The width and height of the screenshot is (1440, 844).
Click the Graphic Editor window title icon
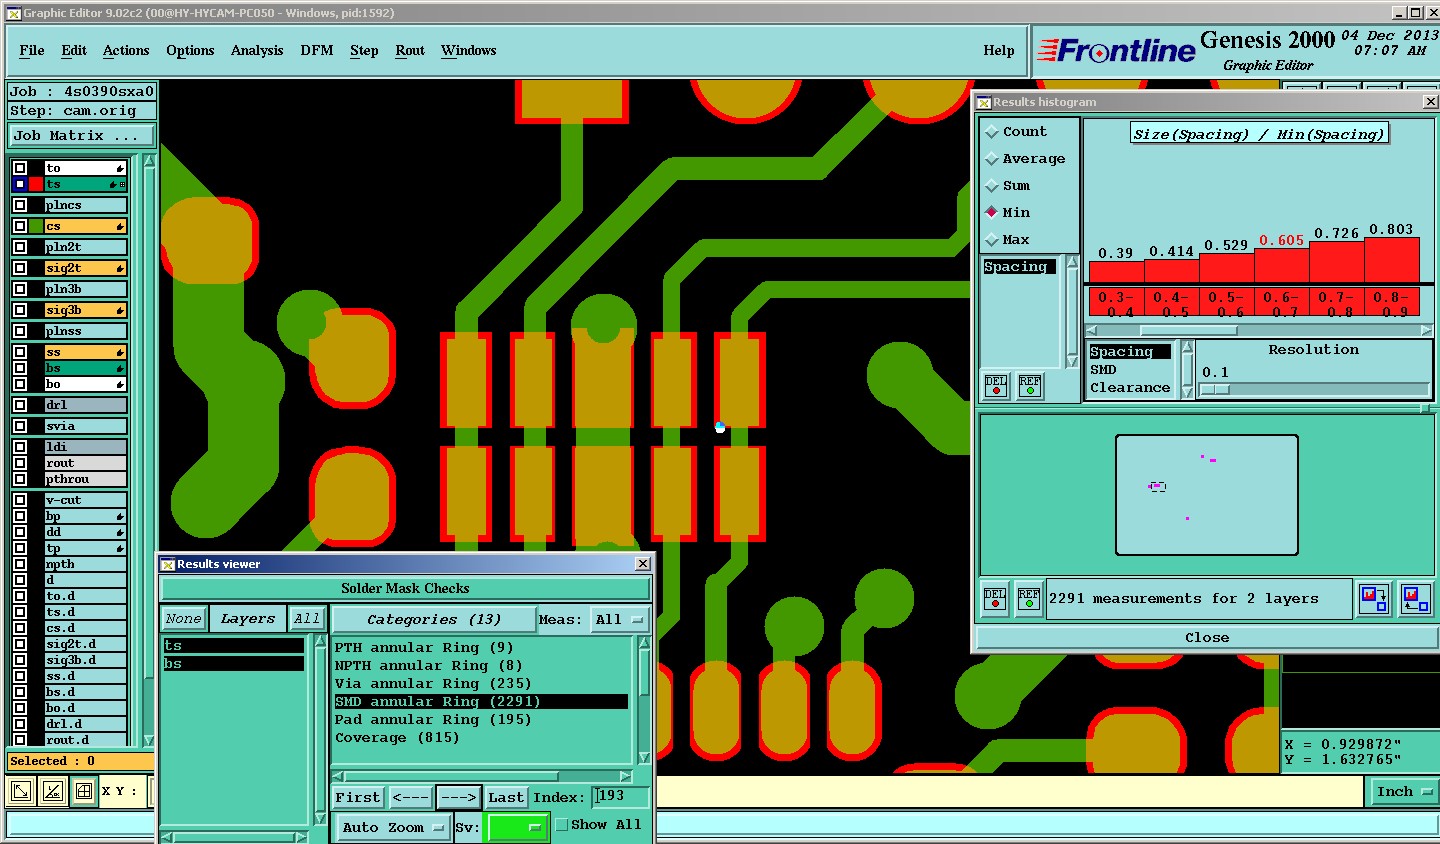pyautogui.click(x=14, y=13)
